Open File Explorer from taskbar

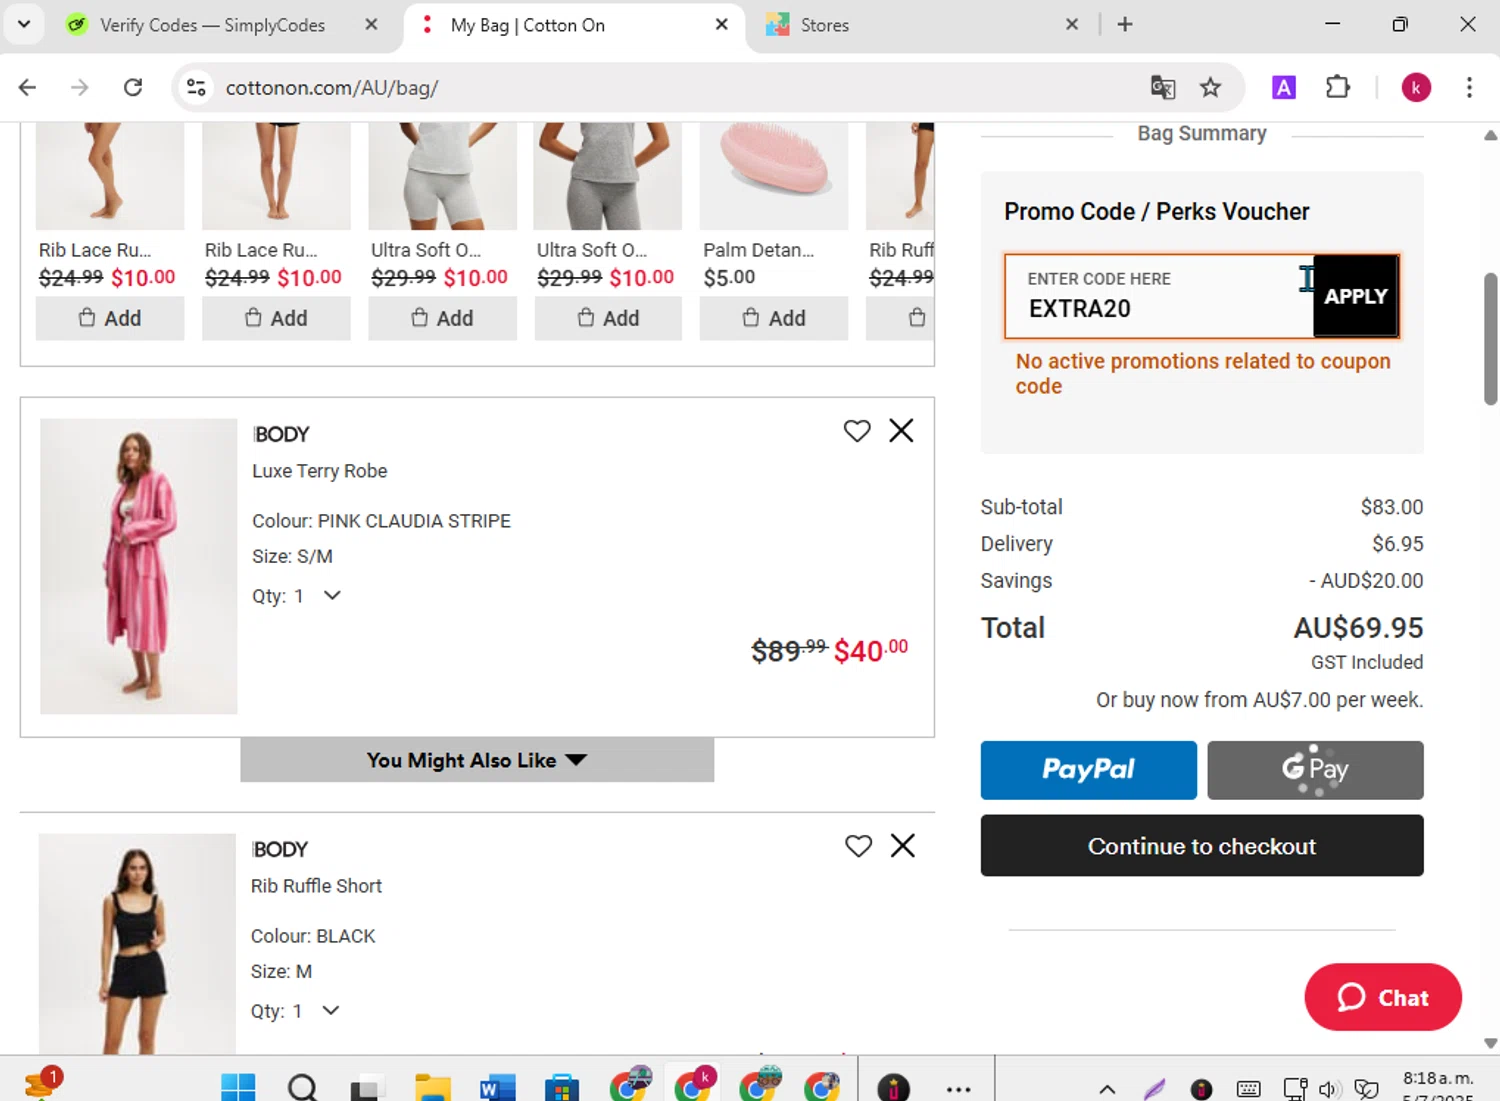point(433,1086)
